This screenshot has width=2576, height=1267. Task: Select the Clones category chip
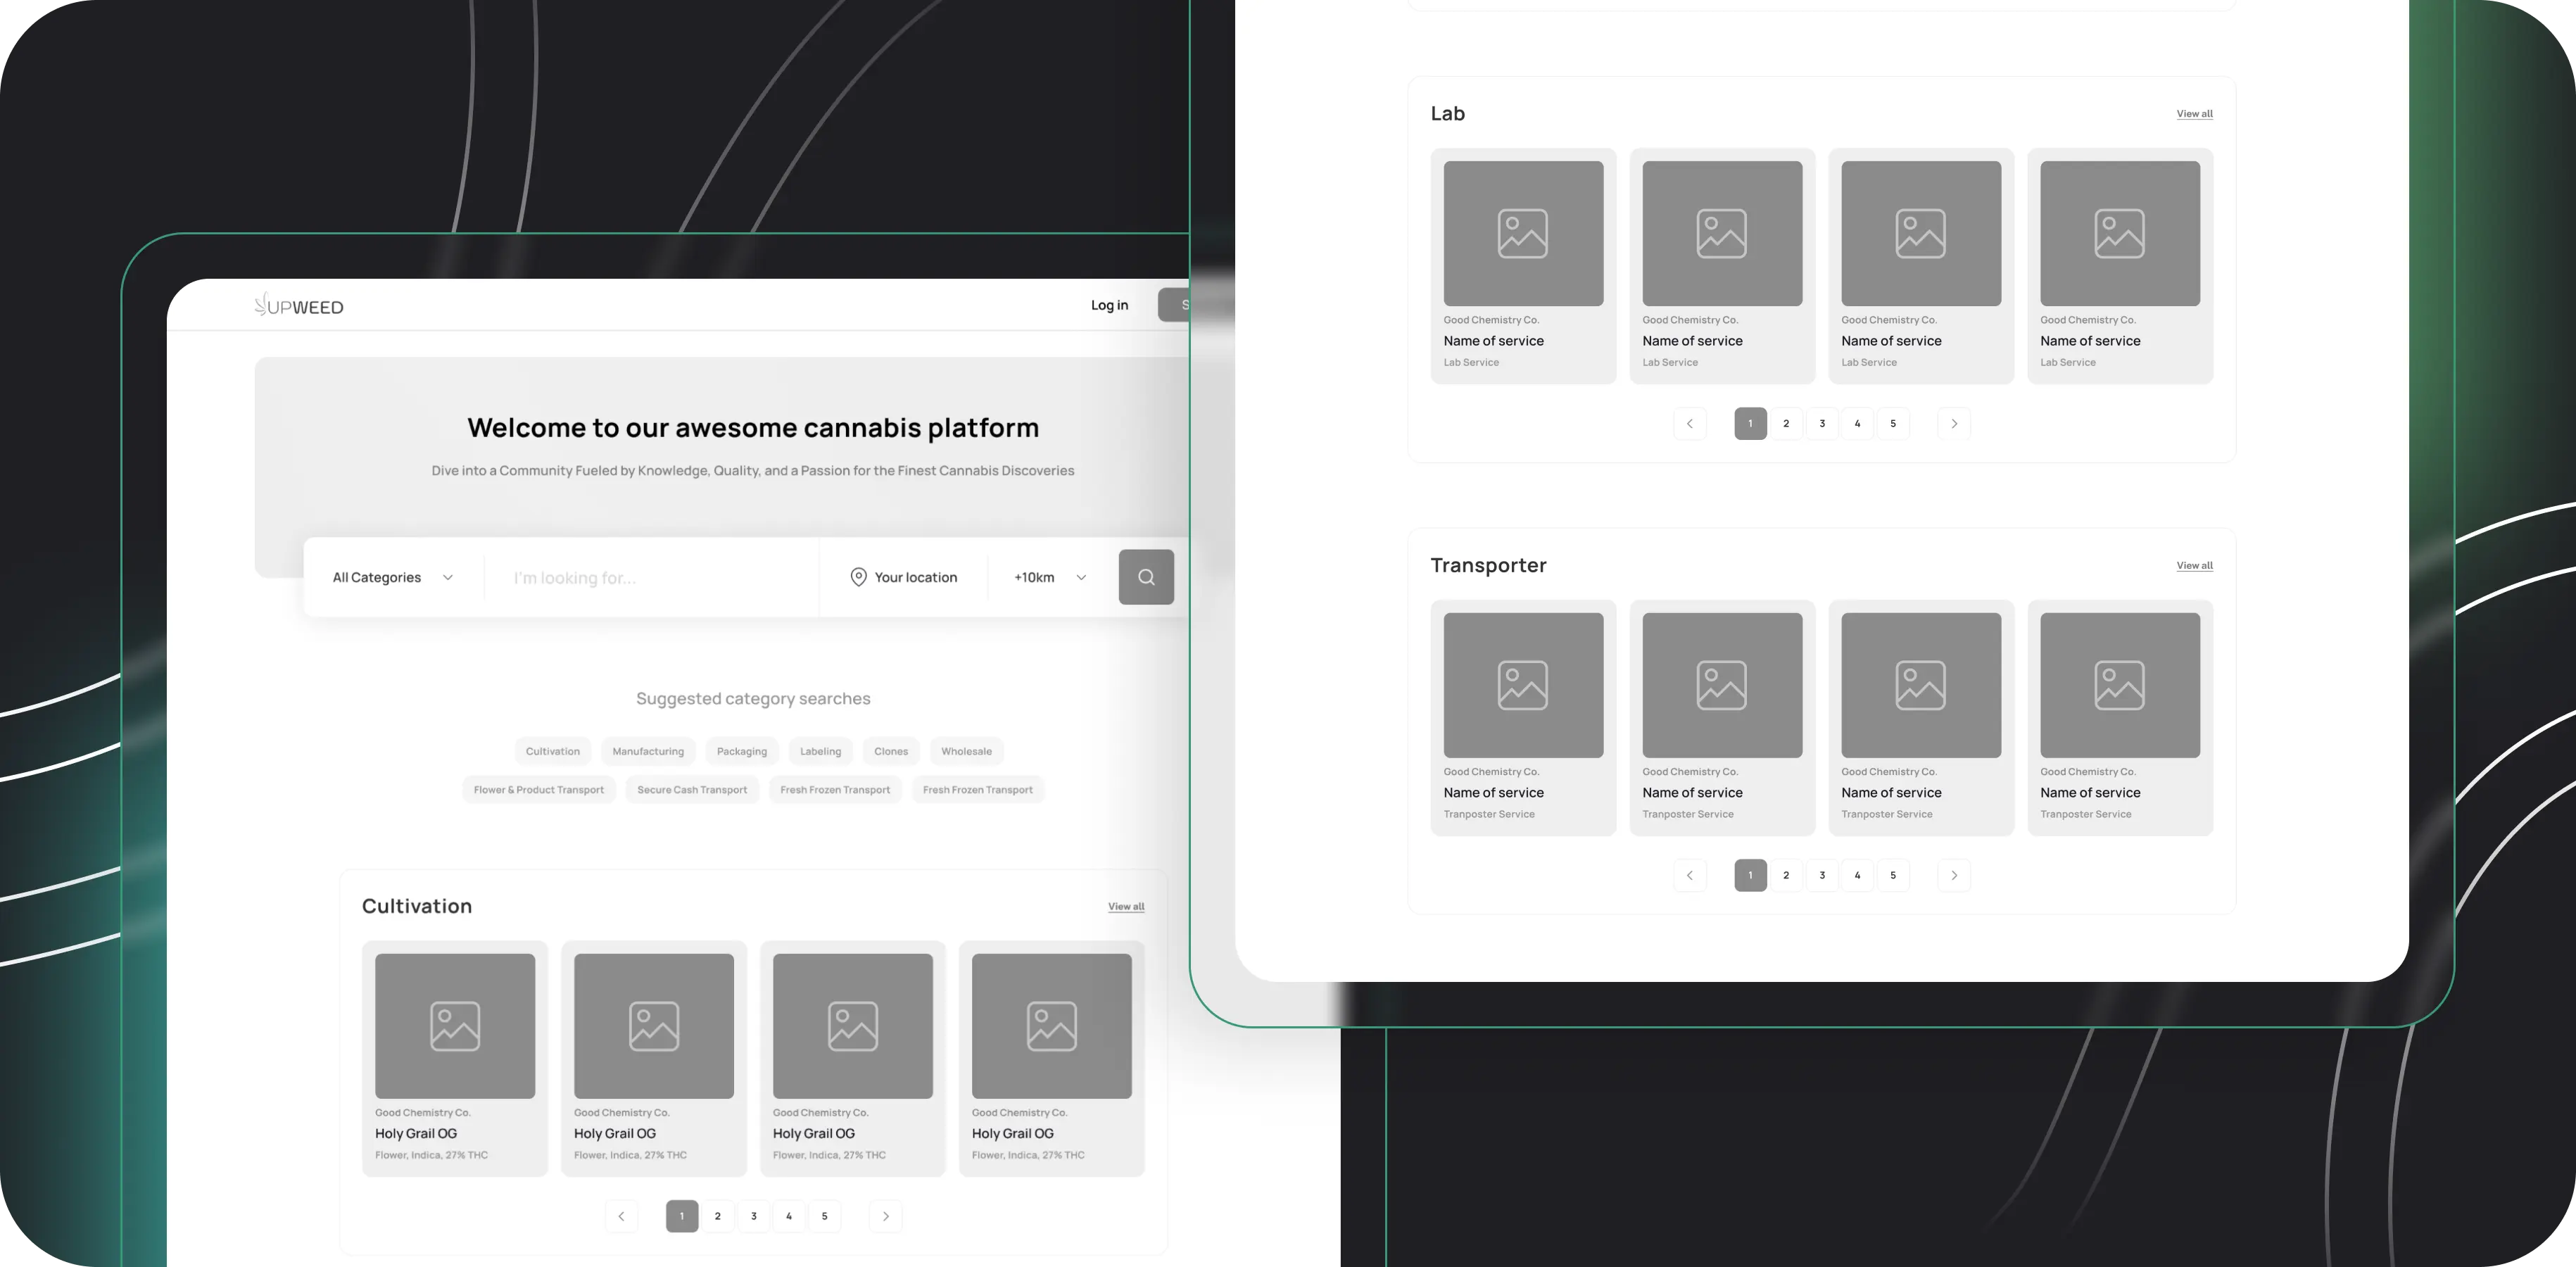point(891,751)
